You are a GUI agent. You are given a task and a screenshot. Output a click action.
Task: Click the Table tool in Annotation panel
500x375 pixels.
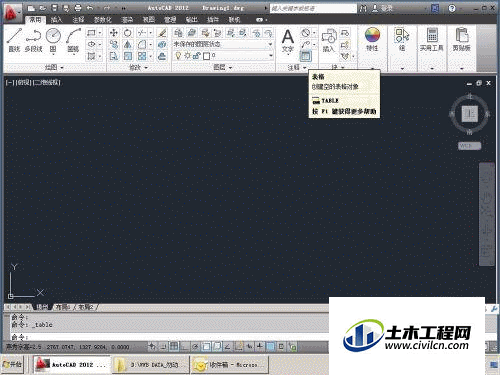(305, 56)
